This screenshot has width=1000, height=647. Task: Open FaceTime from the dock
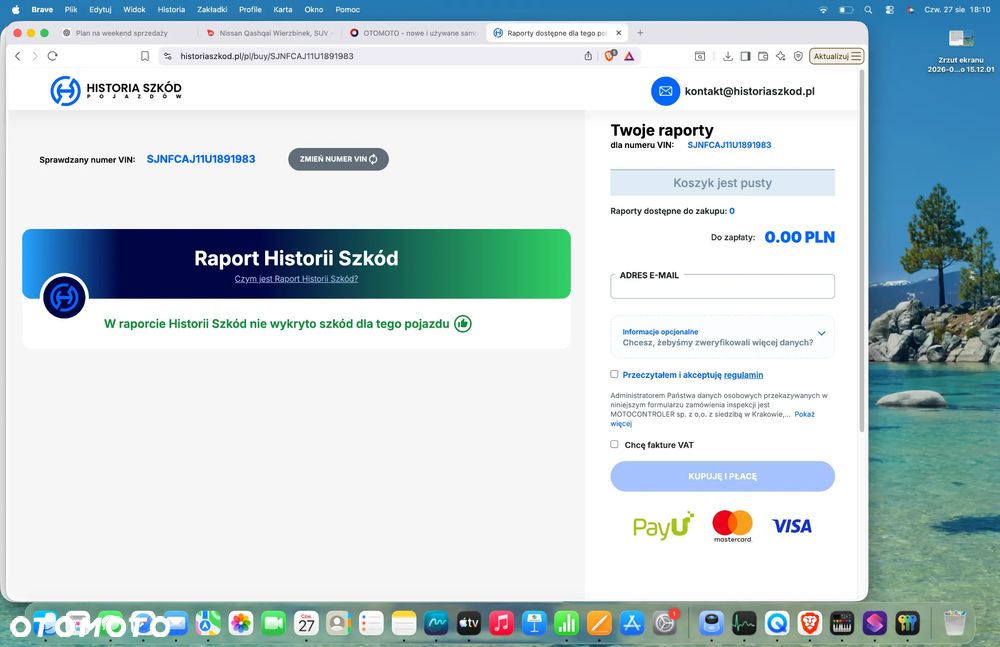(274, 623)
